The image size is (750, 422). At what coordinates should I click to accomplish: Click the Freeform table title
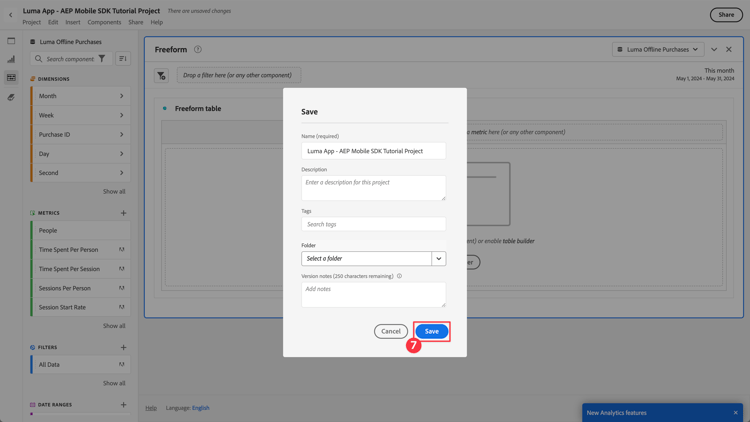coord(198,109)
